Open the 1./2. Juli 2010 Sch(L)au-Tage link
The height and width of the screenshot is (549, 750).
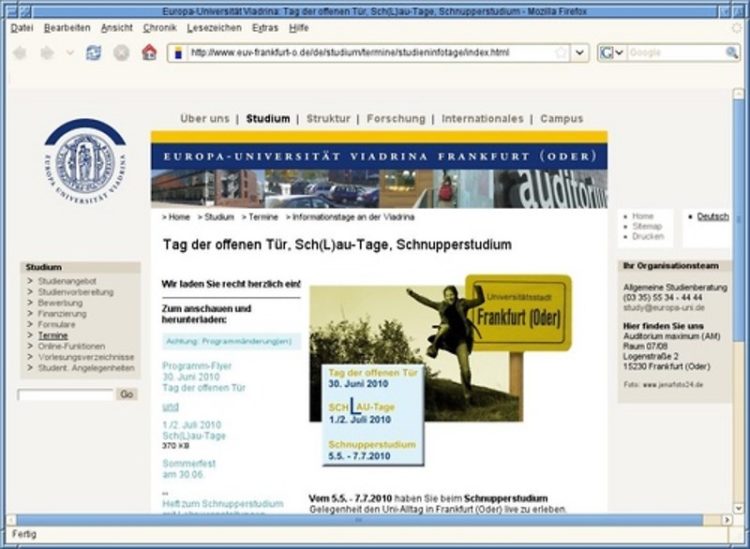tap(194, 430)
